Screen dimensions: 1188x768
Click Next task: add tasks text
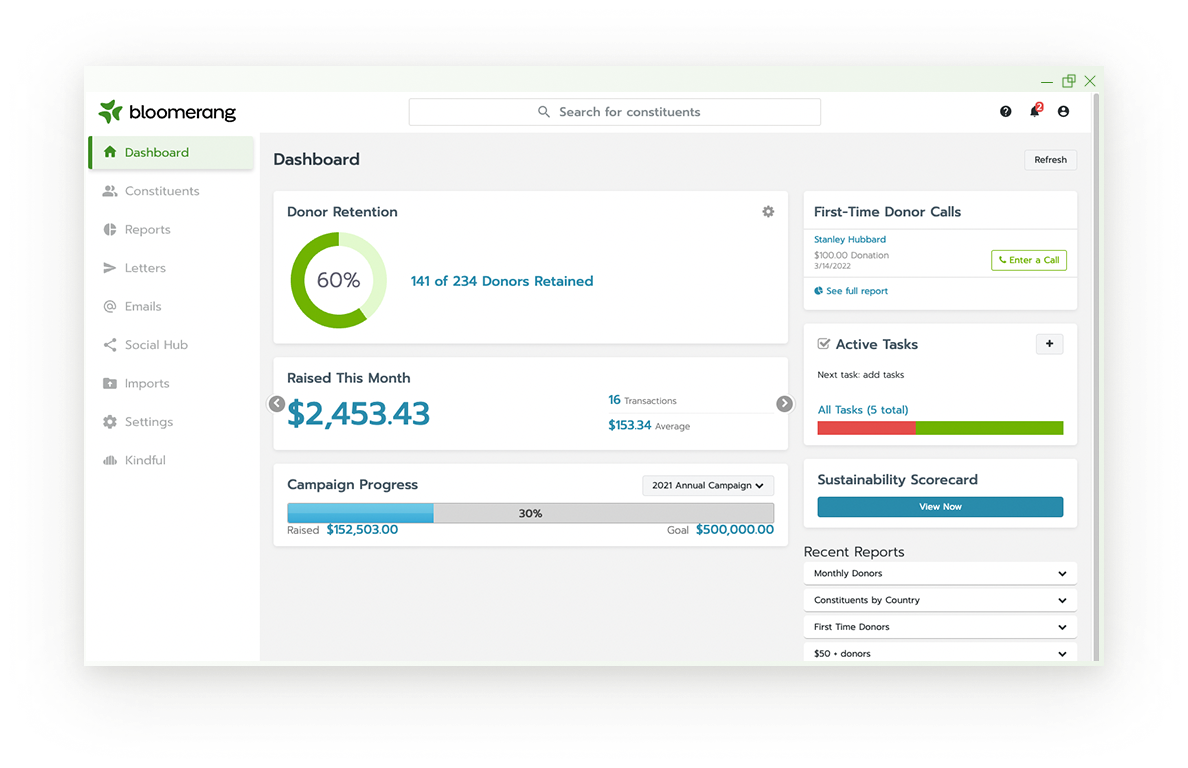[860, 375]
